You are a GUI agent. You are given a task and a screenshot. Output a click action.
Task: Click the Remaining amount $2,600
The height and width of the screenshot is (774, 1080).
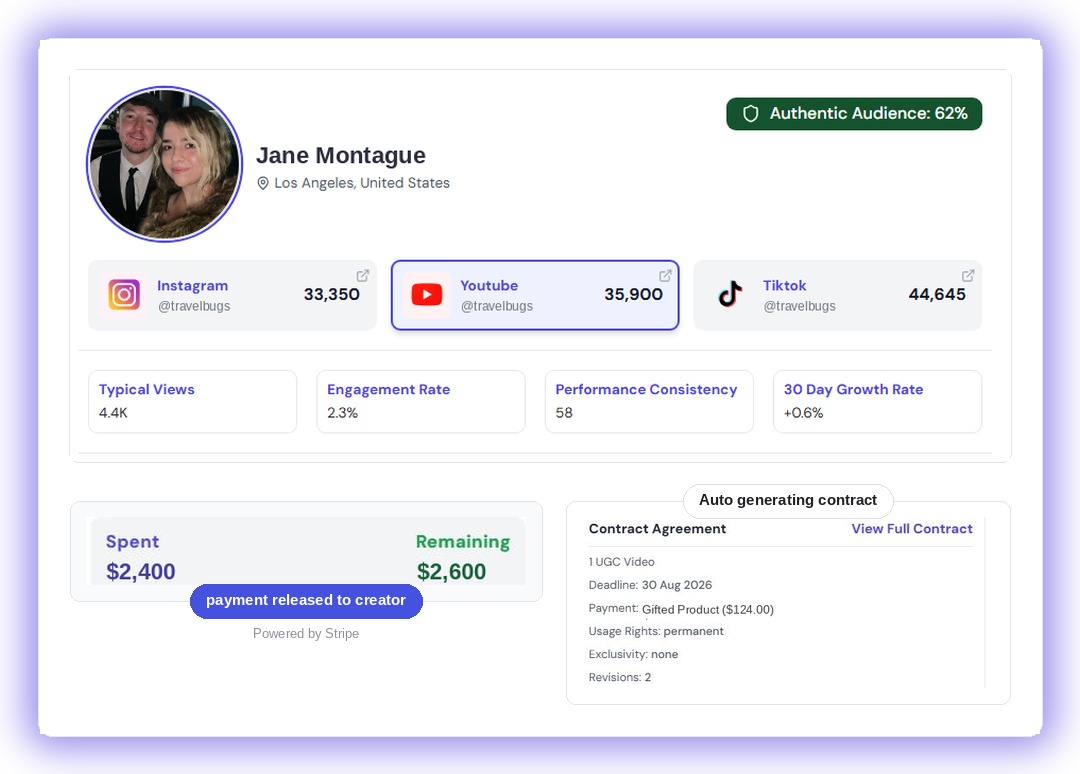(x=451, y=572)
